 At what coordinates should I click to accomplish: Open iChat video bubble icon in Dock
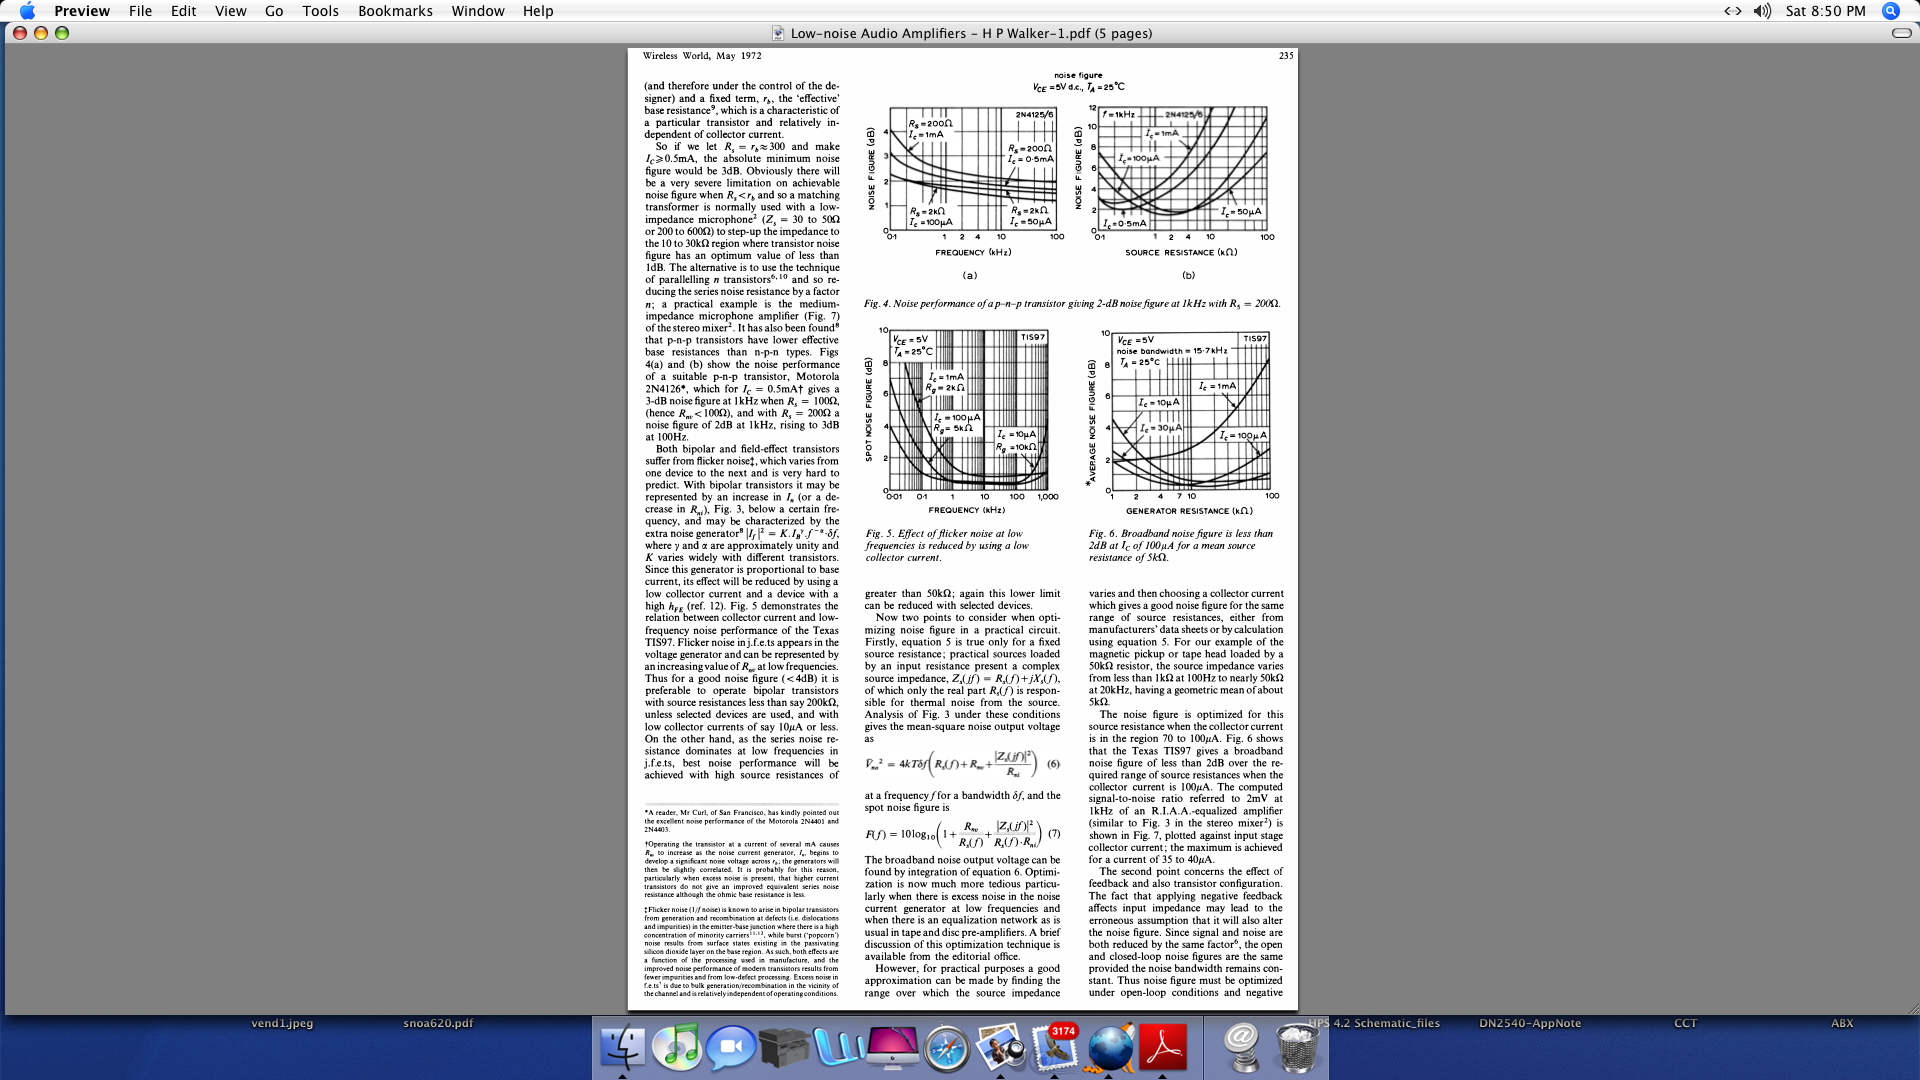(731, 1048)
